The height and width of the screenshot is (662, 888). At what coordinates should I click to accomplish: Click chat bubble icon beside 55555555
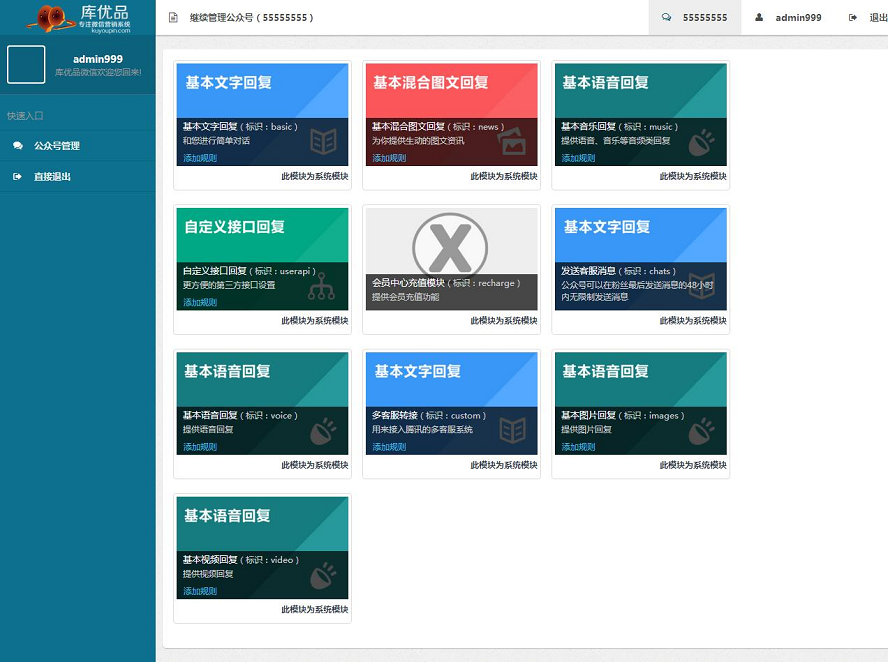[x=667, y=18]
